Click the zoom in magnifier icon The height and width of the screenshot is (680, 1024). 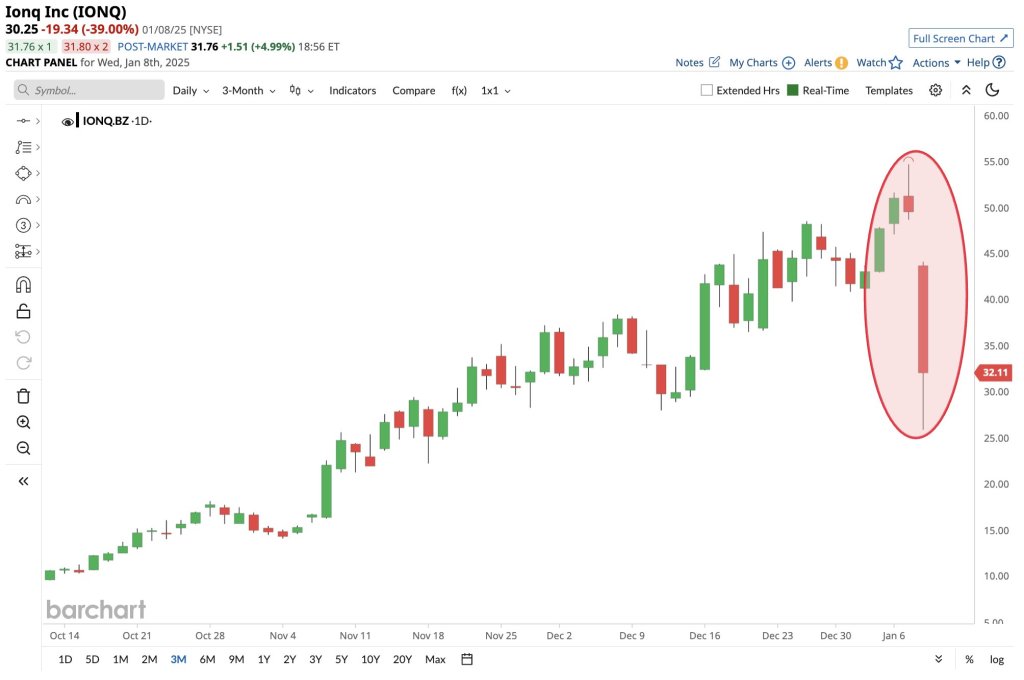pyautogui.click(x=24, y=422)
